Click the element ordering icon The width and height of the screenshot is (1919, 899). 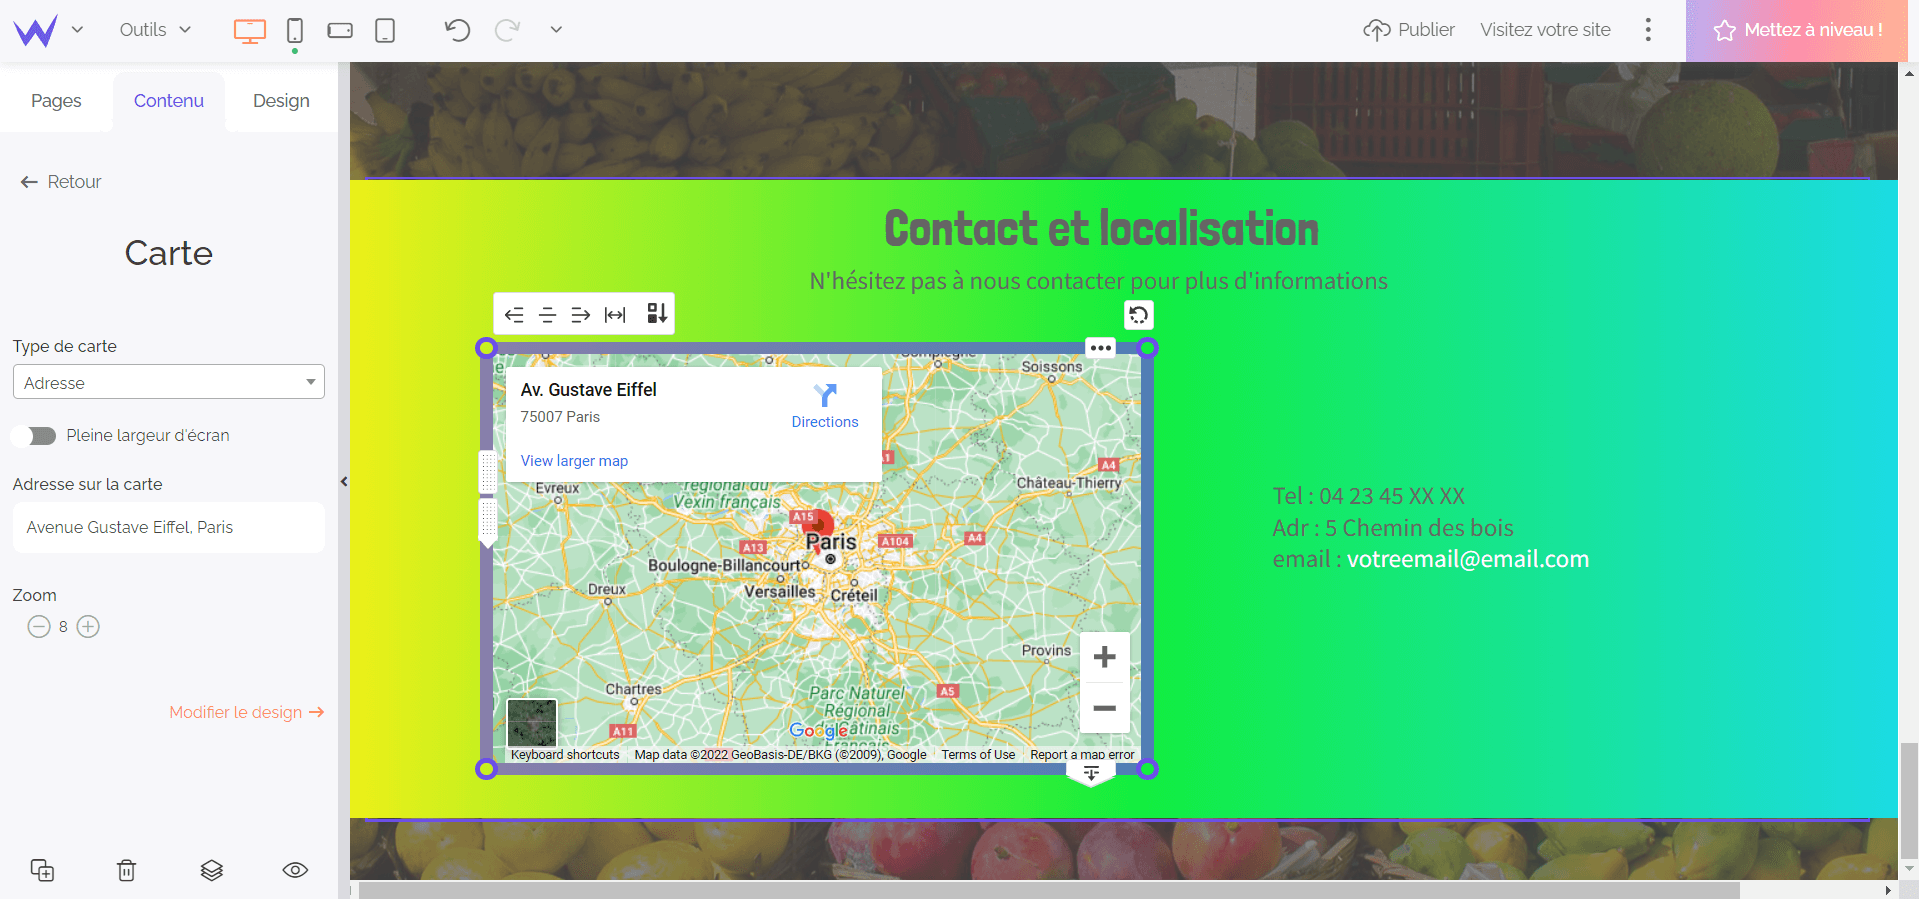657,314
